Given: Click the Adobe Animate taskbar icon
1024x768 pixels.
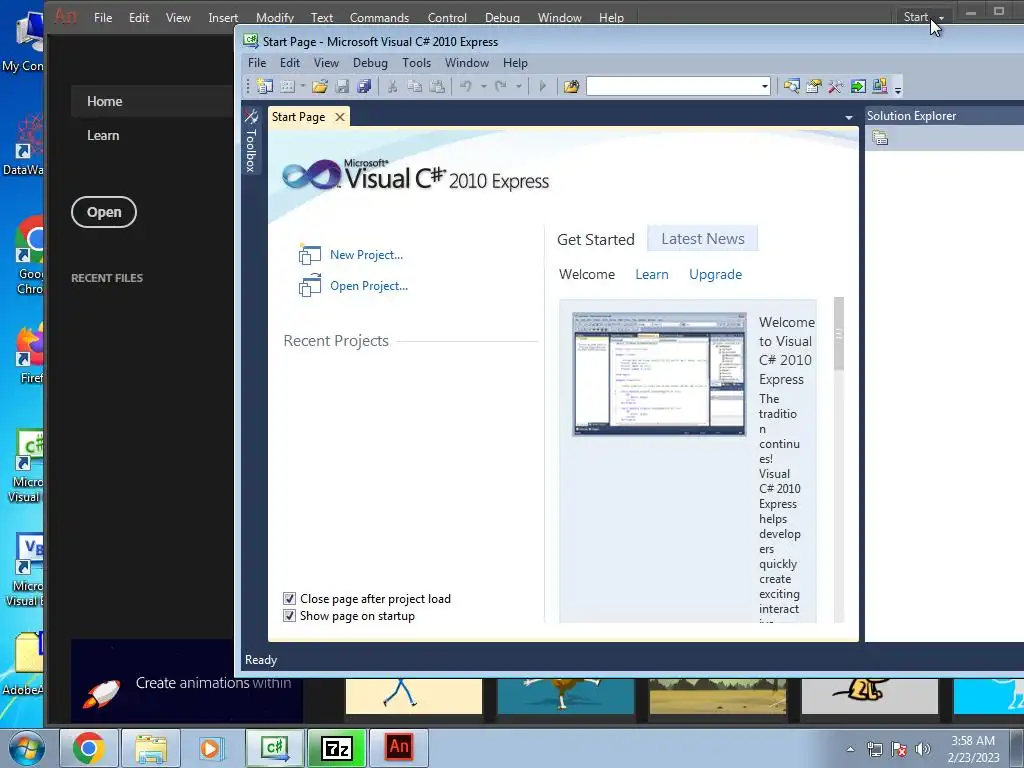Looking at the screenshot, I should tap(399, 748).
